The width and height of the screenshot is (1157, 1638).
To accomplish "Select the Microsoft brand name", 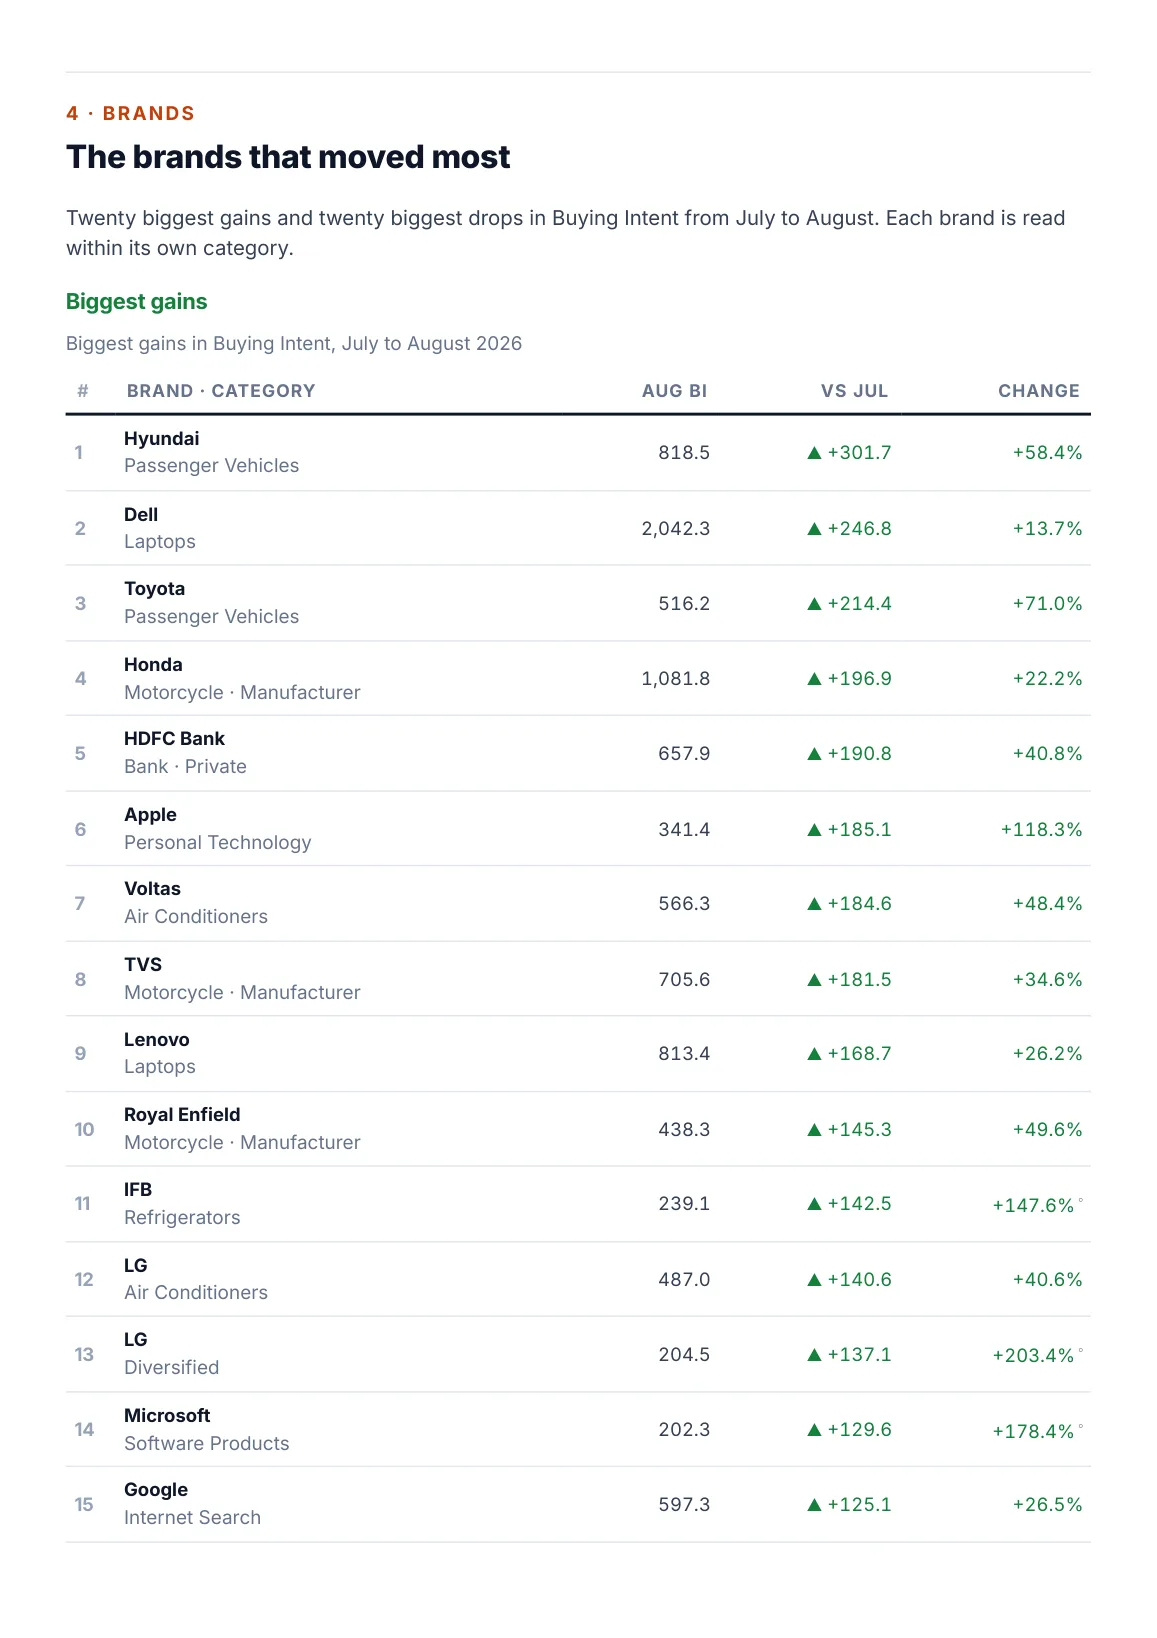I will pos(167,1416).
